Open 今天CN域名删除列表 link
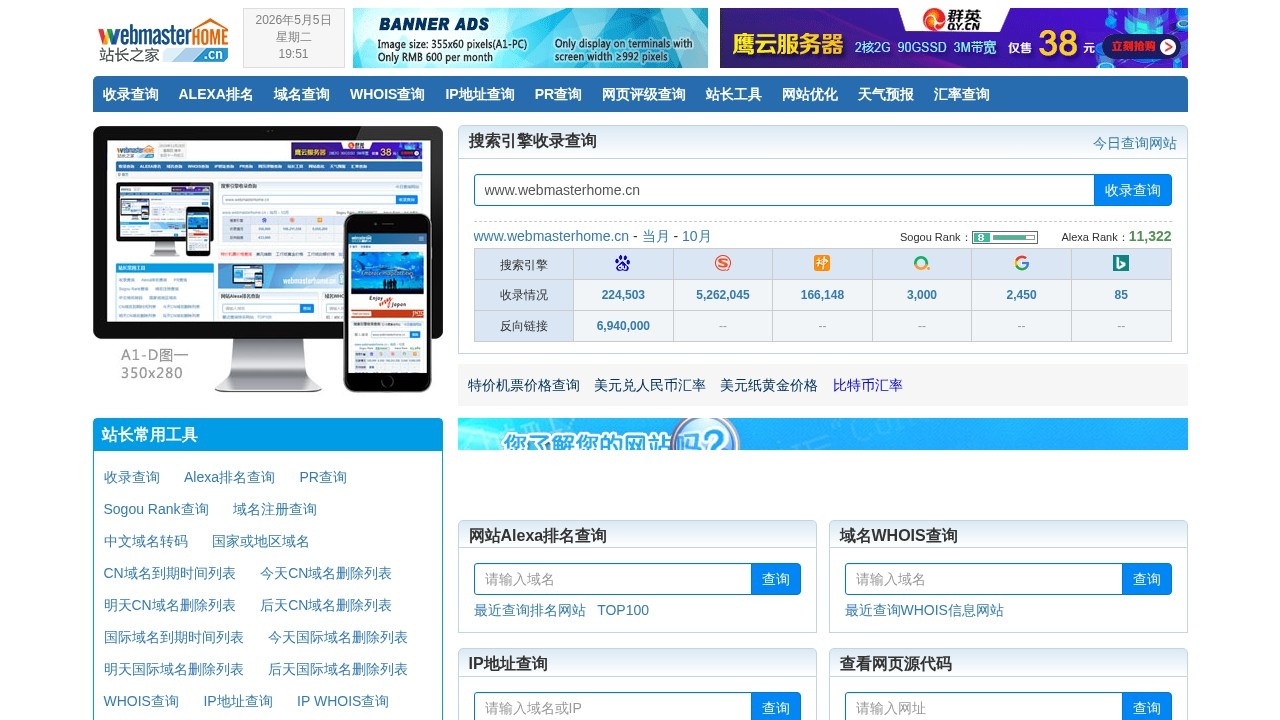 pyautogui.click(x=326, y=573)
